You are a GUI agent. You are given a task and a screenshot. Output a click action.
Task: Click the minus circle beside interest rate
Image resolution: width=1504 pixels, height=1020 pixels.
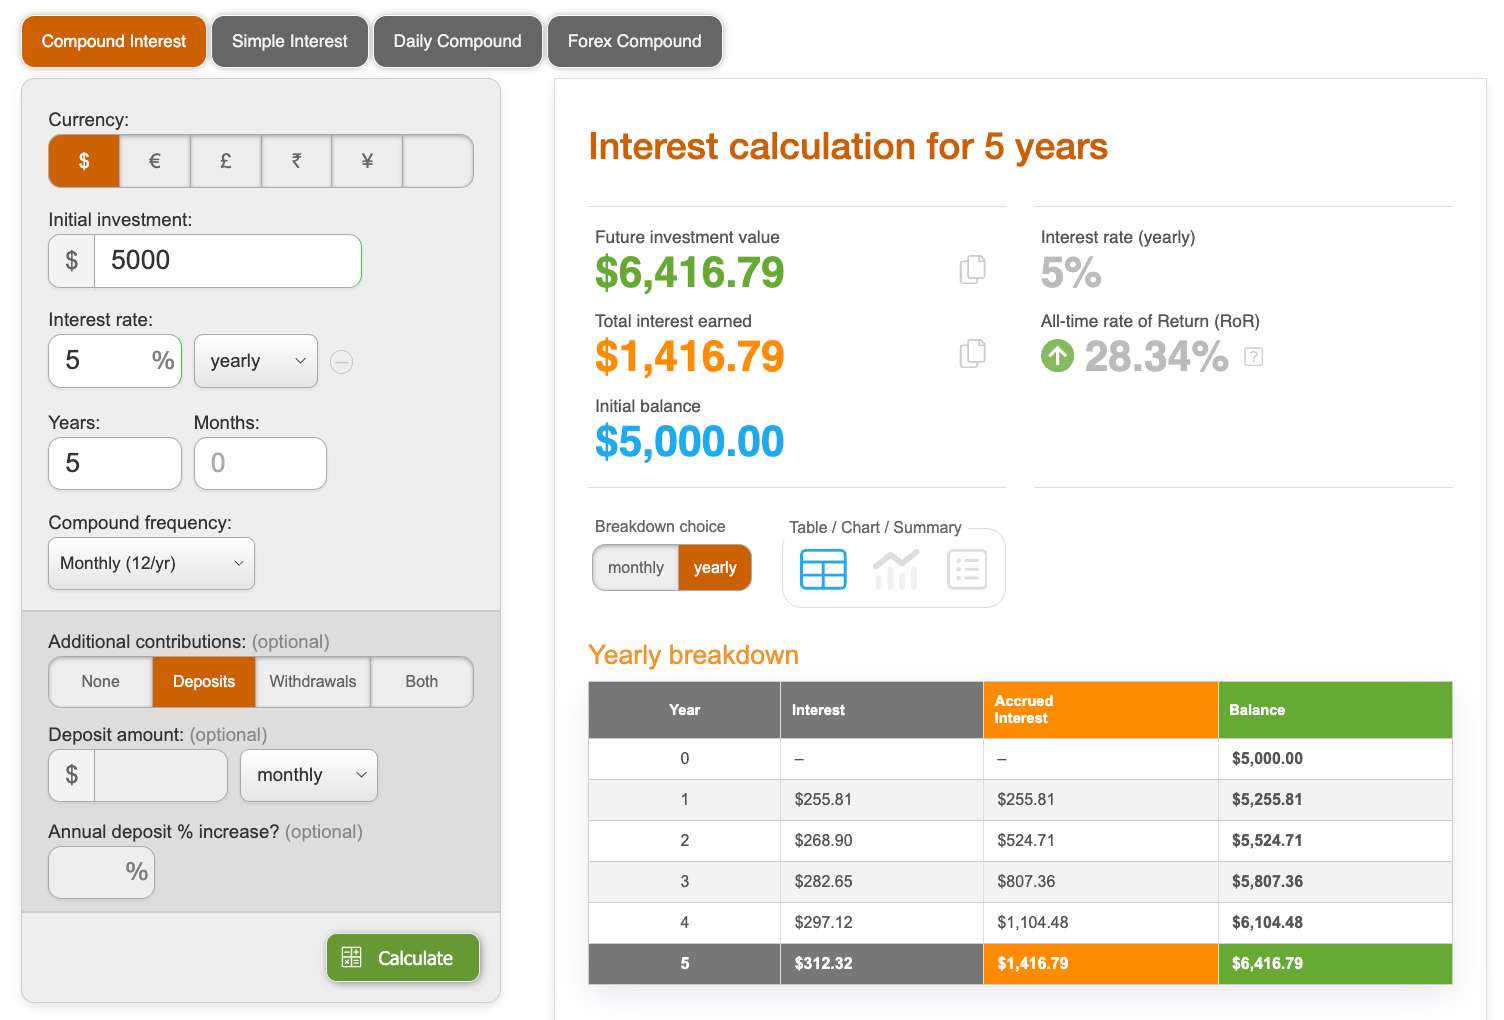coord(341,362)
